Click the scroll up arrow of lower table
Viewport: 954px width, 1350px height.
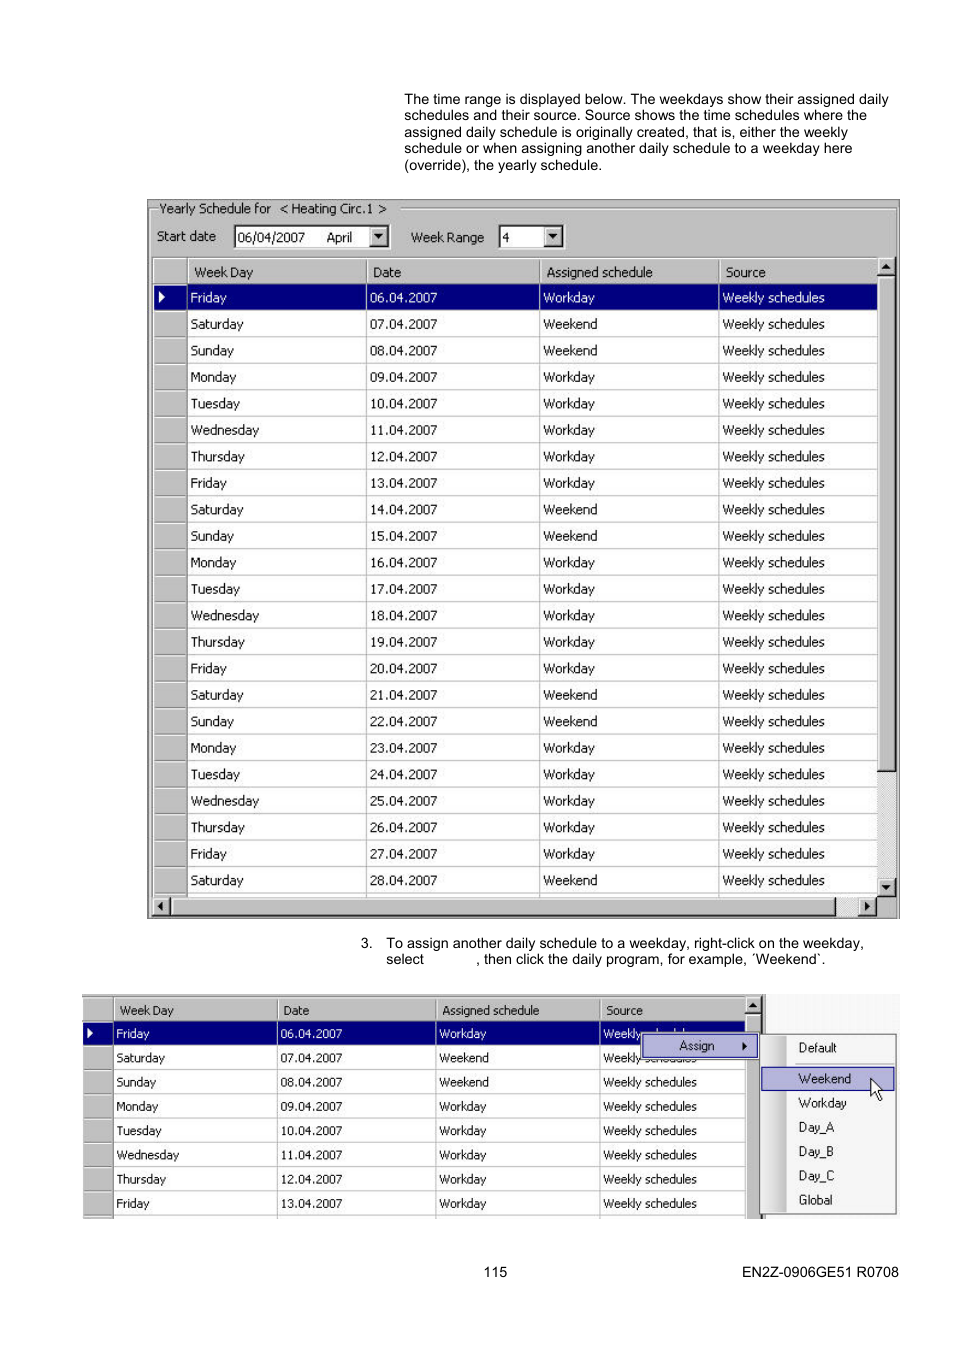pyautogui.click(x=754, y=1006)
